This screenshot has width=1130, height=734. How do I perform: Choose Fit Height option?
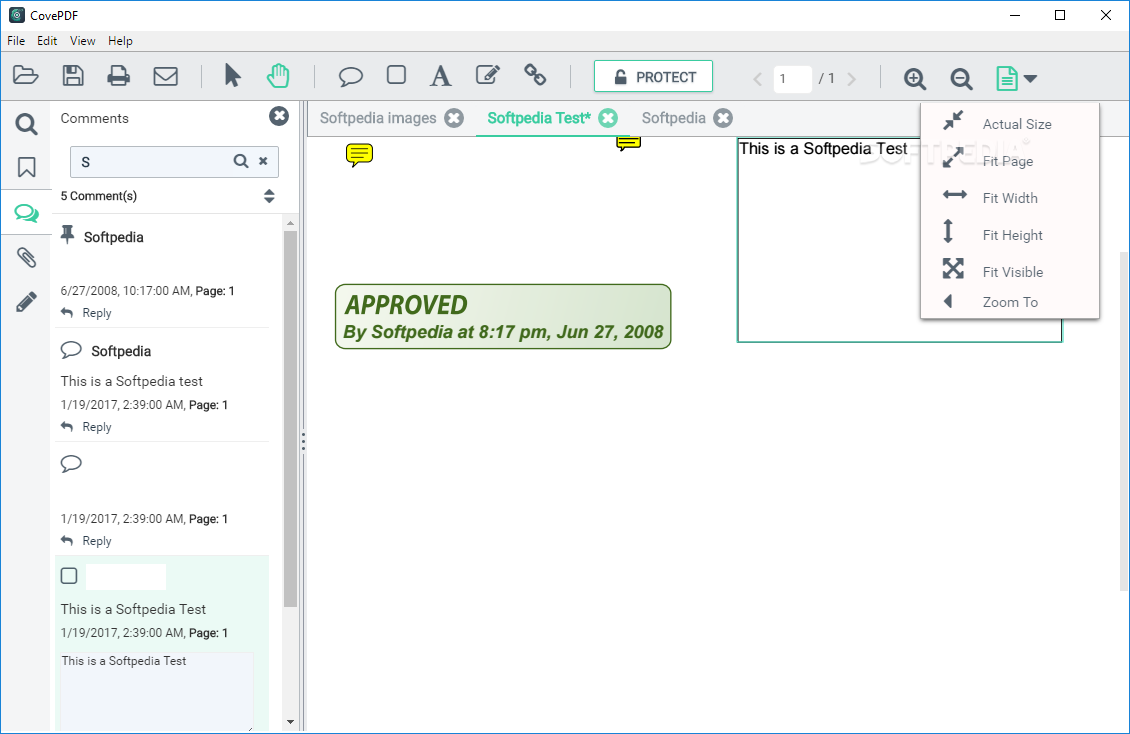tap(1010, 235)
